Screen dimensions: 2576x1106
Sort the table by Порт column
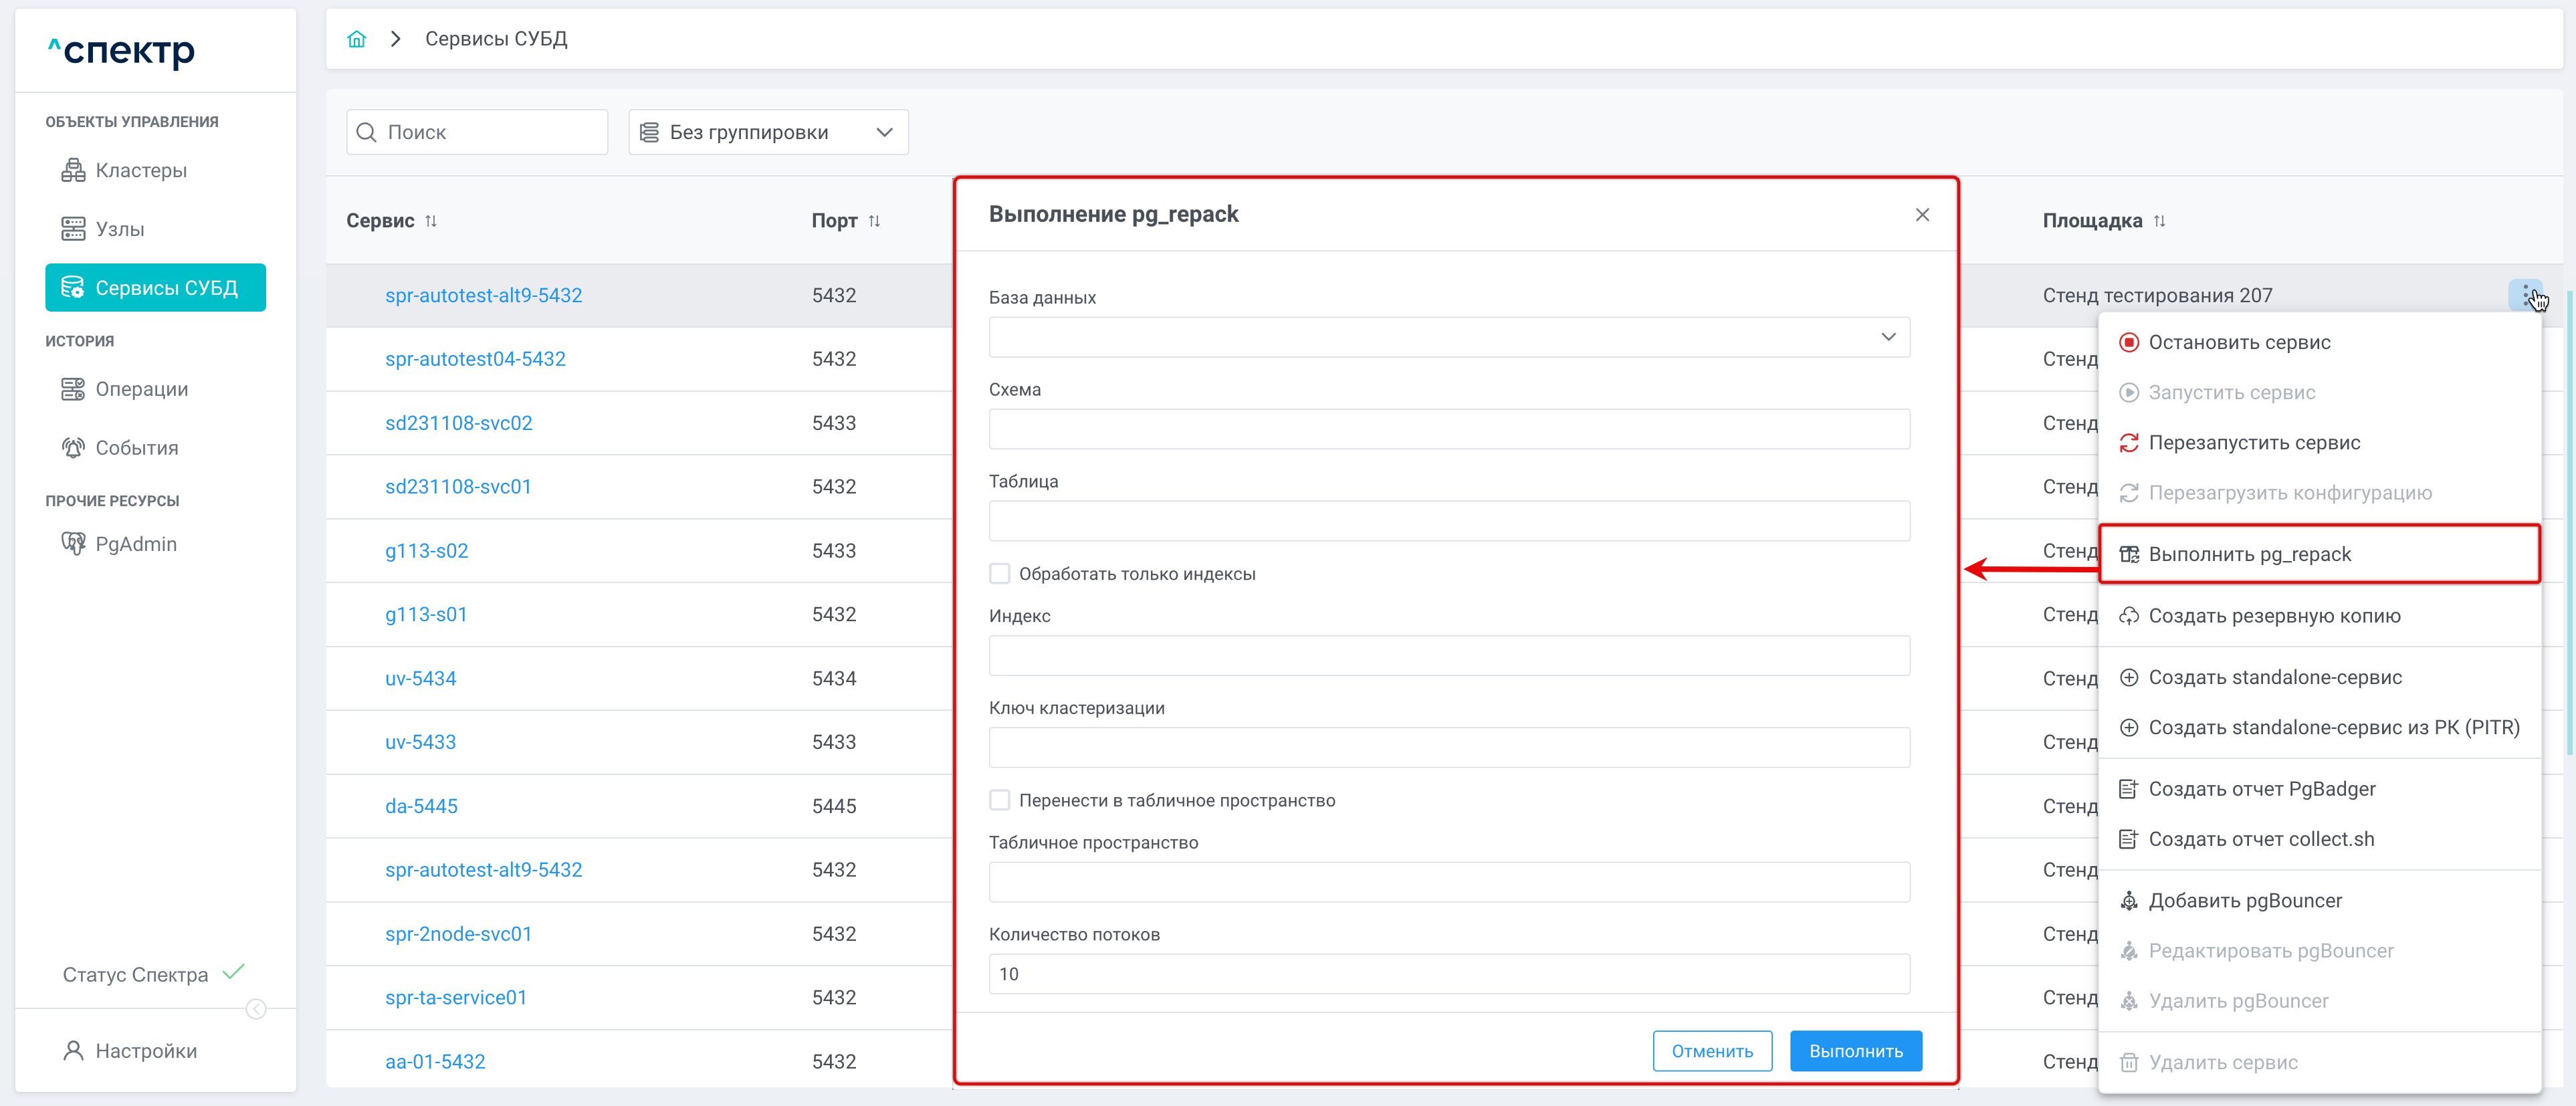(x=874, y=221)
